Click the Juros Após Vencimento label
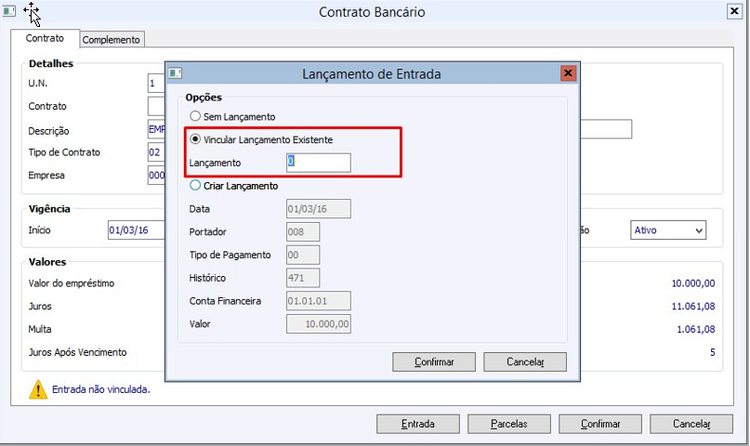The width and height of the screenshot is (750, 446). (77, 352)
